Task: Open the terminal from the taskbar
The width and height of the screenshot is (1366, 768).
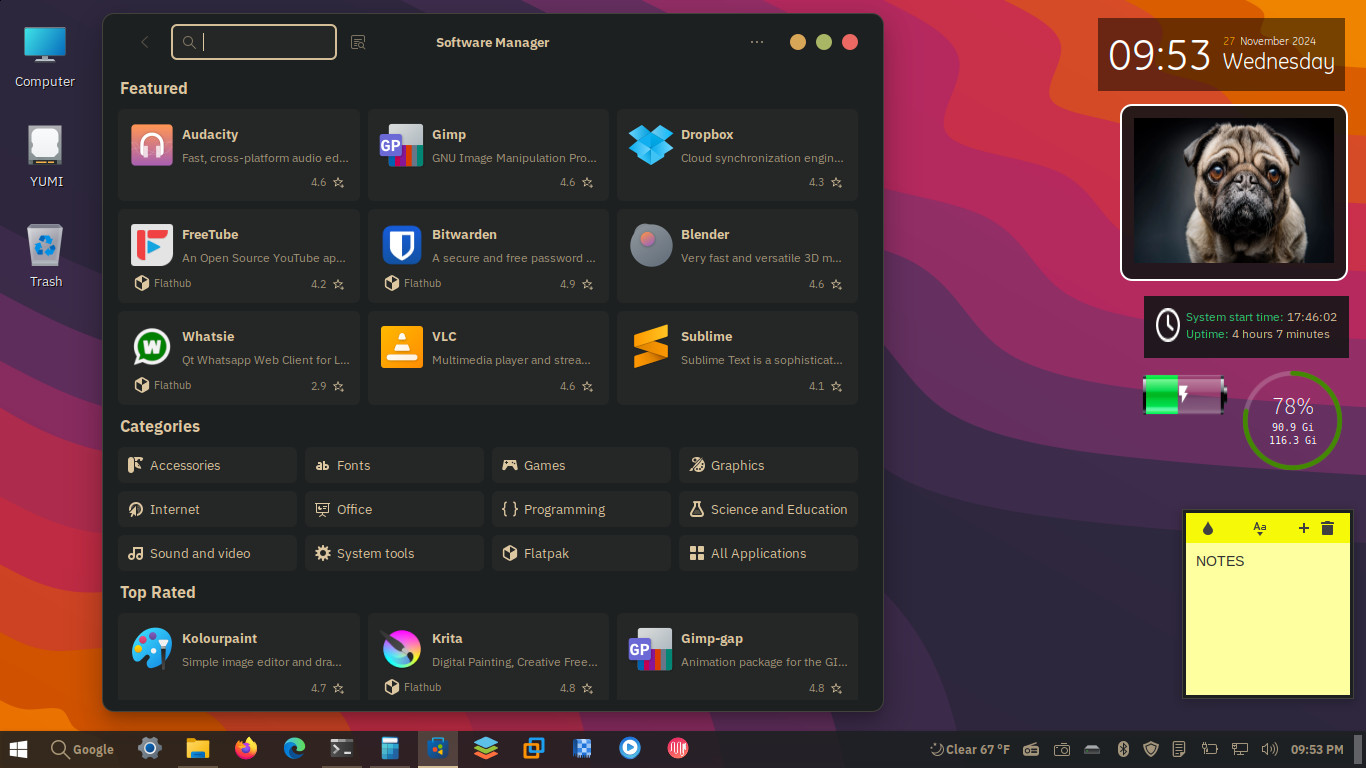Action: [342, 748]
